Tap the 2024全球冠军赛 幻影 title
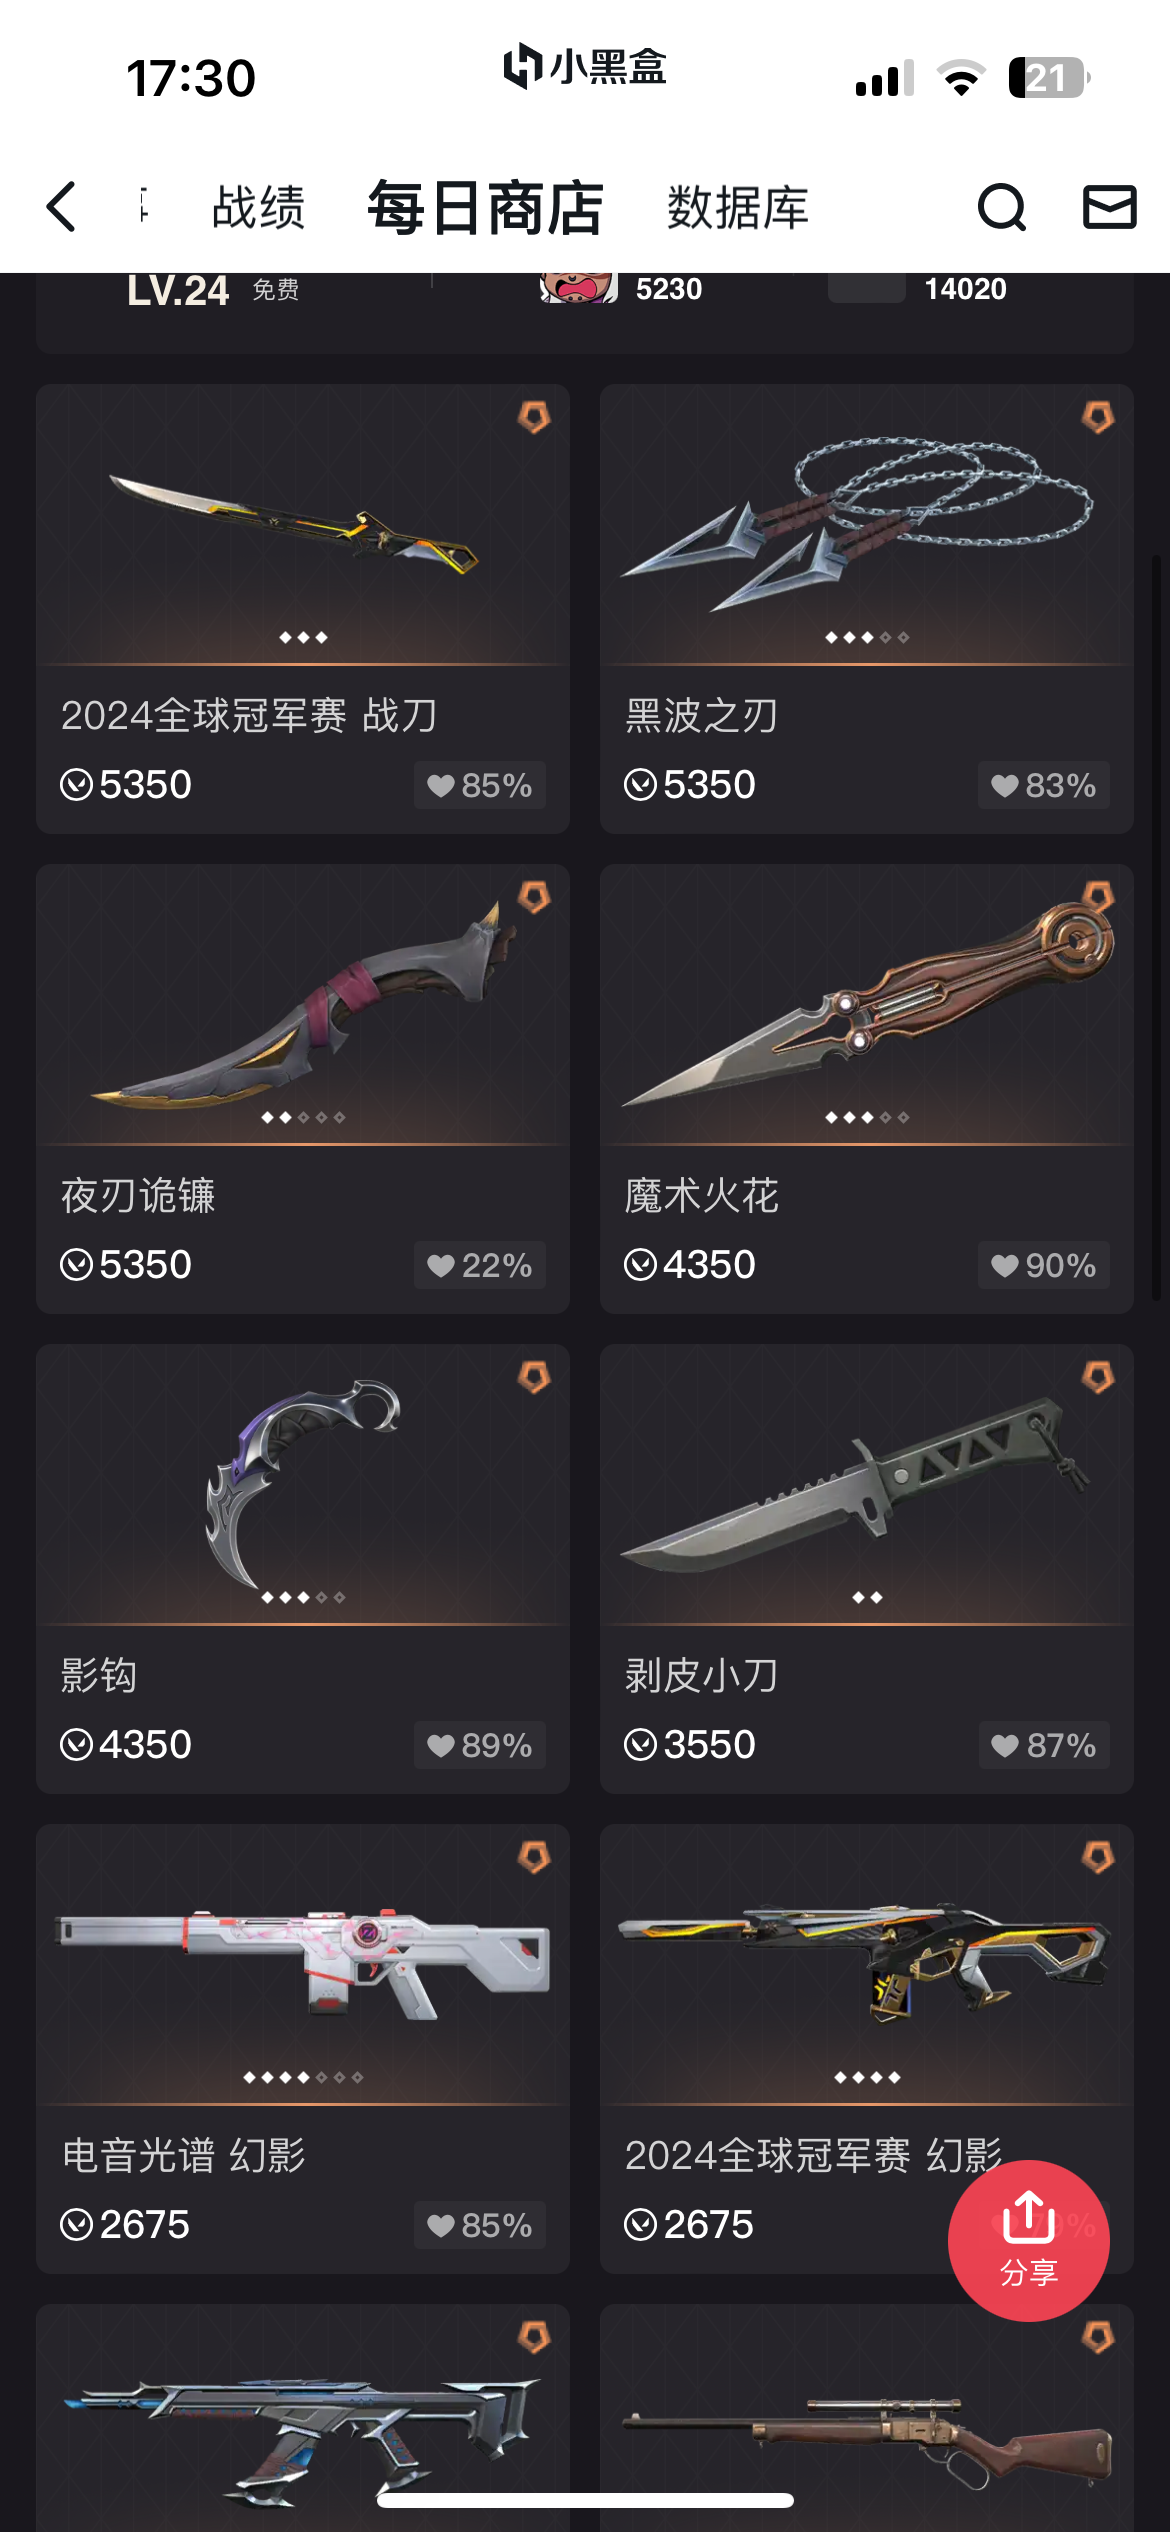 (813, 2155)
